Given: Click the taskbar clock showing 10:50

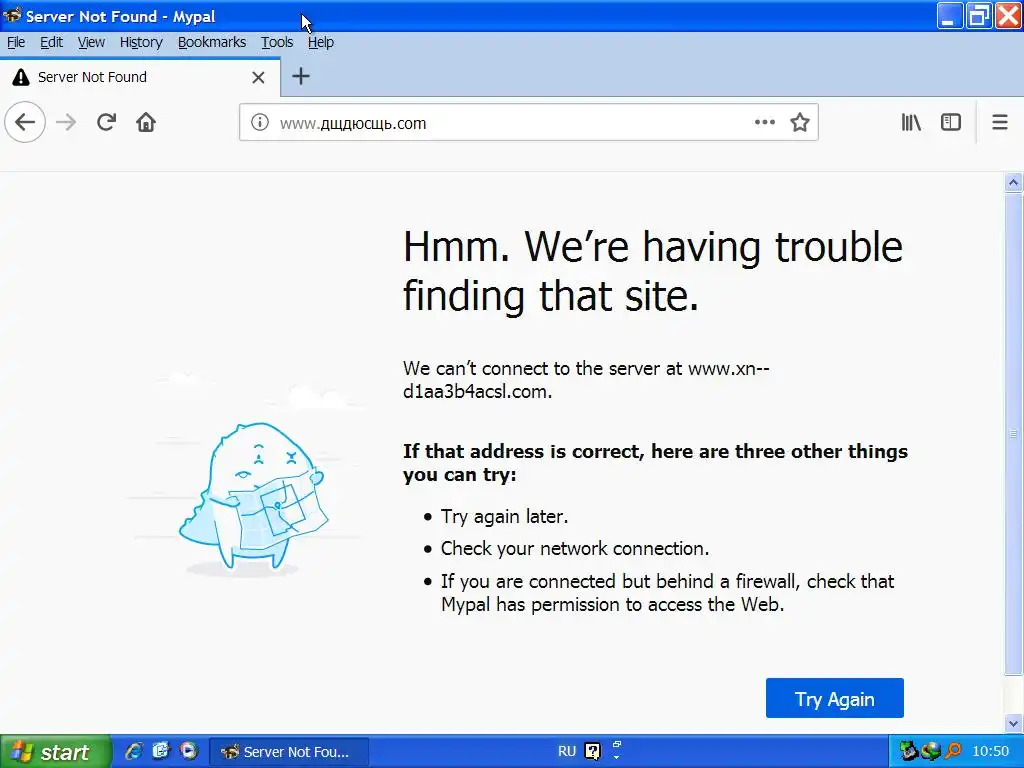Looking at the screenshot, I should click(x=990, y=752).
